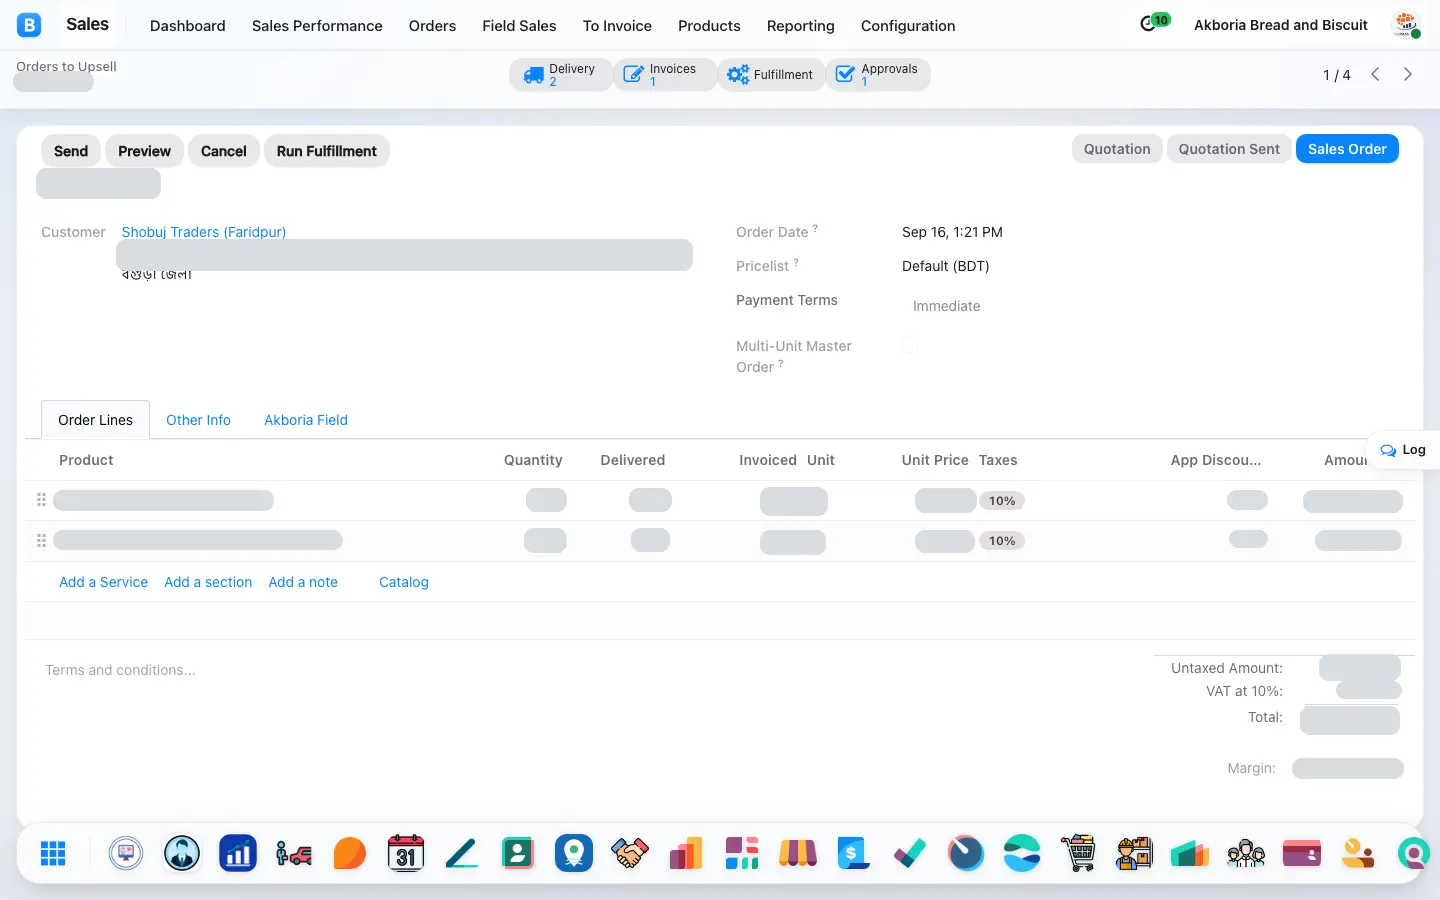This screenshot has width=1440, height=900.
Task: Open the green contacts app in dock
Action: click(x=518, y=853)
